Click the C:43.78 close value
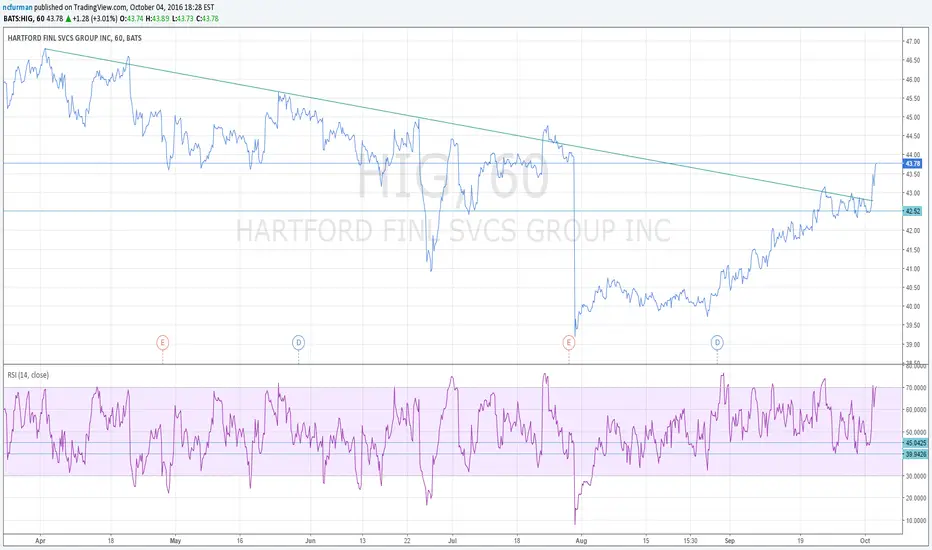The image size is (932, 550). tap(209, 18)
